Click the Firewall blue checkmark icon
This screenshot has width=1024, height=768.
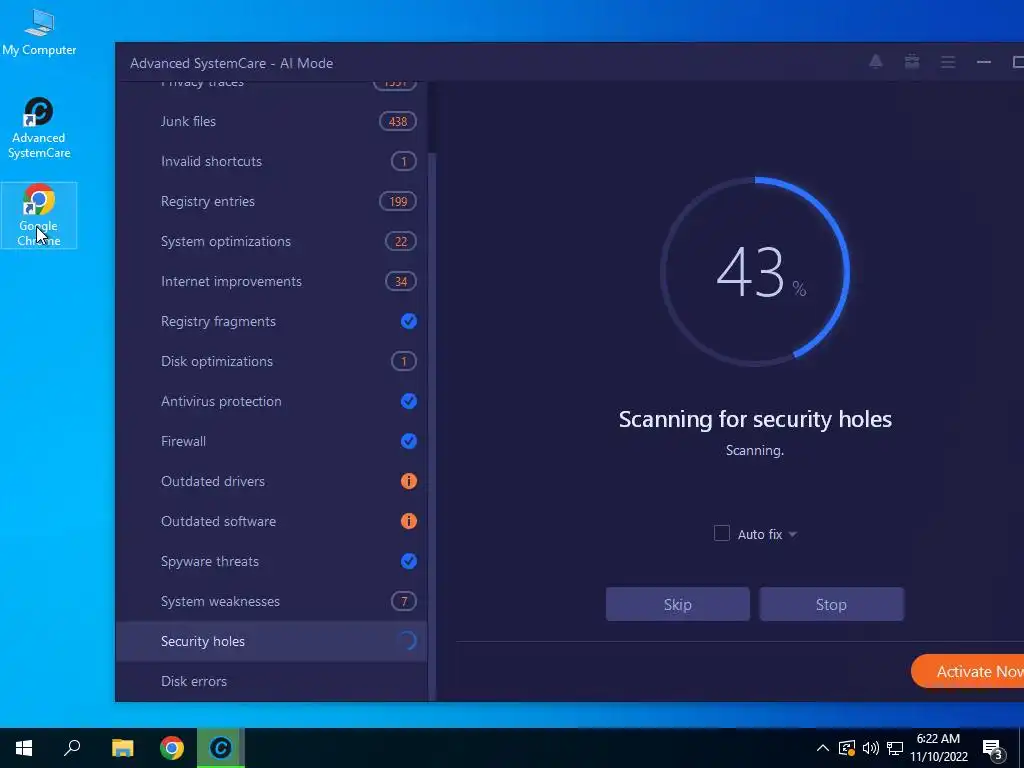pyautogui.click(x=409, y=441)
